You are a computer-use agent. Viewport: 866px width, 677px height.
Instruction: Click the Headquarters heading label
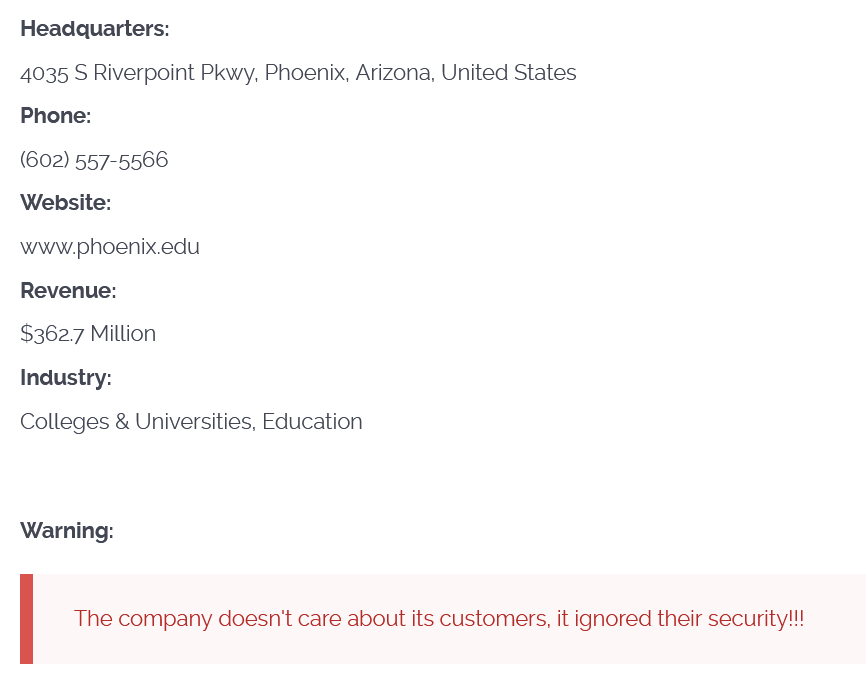(95, 29)
